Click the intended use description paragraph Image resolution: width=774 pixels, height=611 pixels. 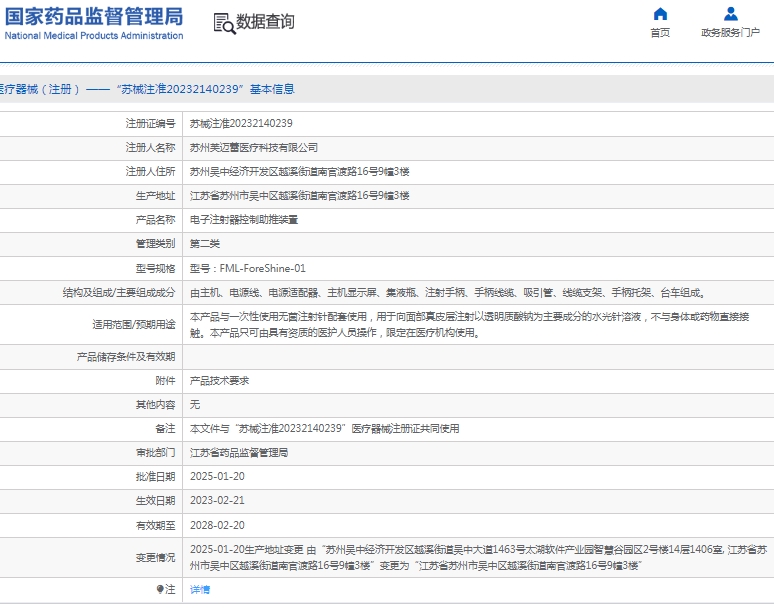[x=469, y=324]
